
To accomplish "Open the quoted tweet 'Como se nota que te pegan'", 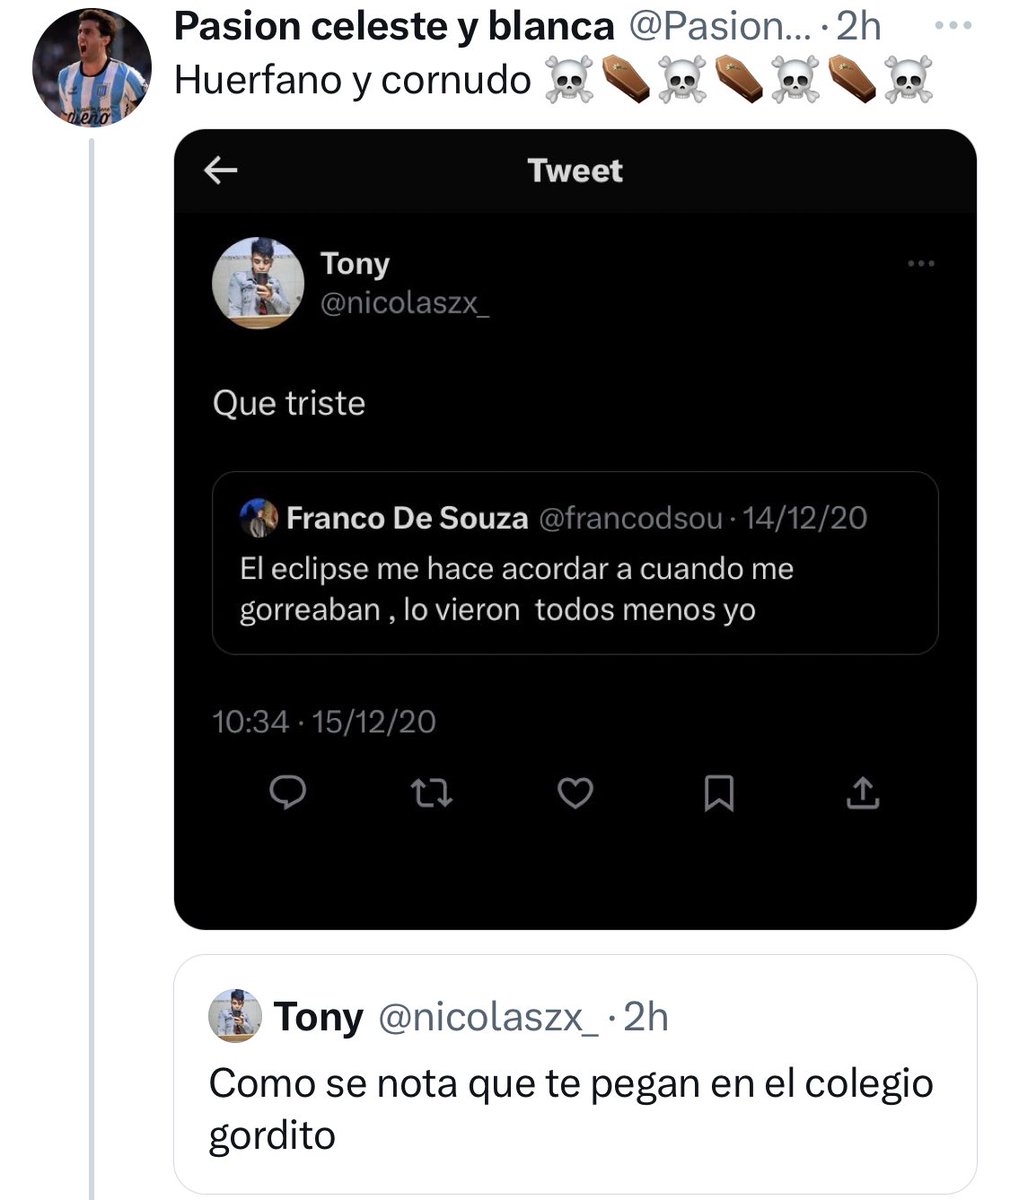I will (x=575, y=1075).
